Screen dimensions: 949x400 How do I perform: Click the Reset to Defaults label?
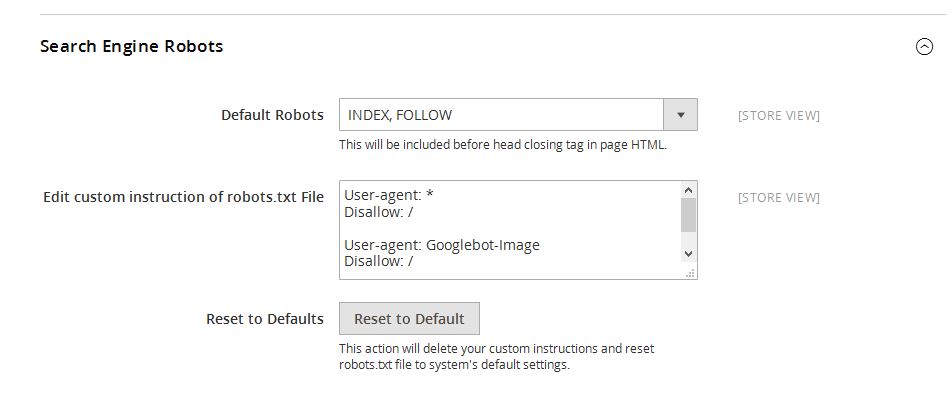click(265, 319)
